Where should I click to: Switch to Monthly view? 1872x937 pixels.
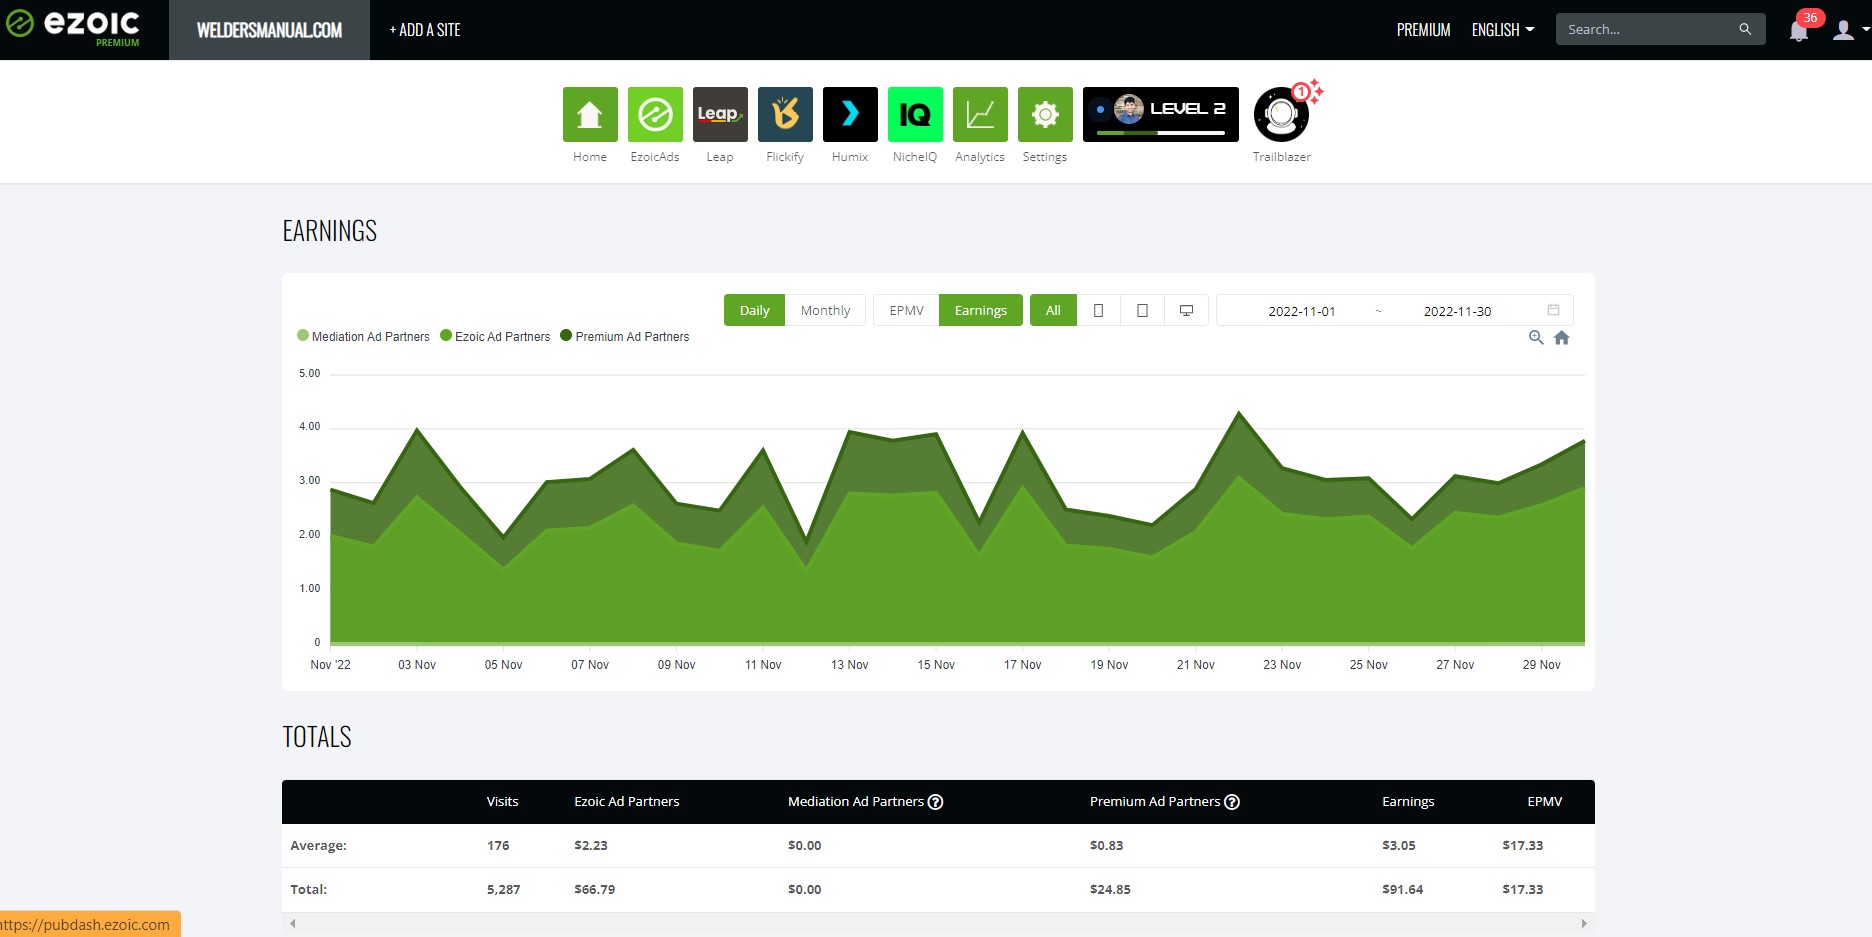coord(825,310)
